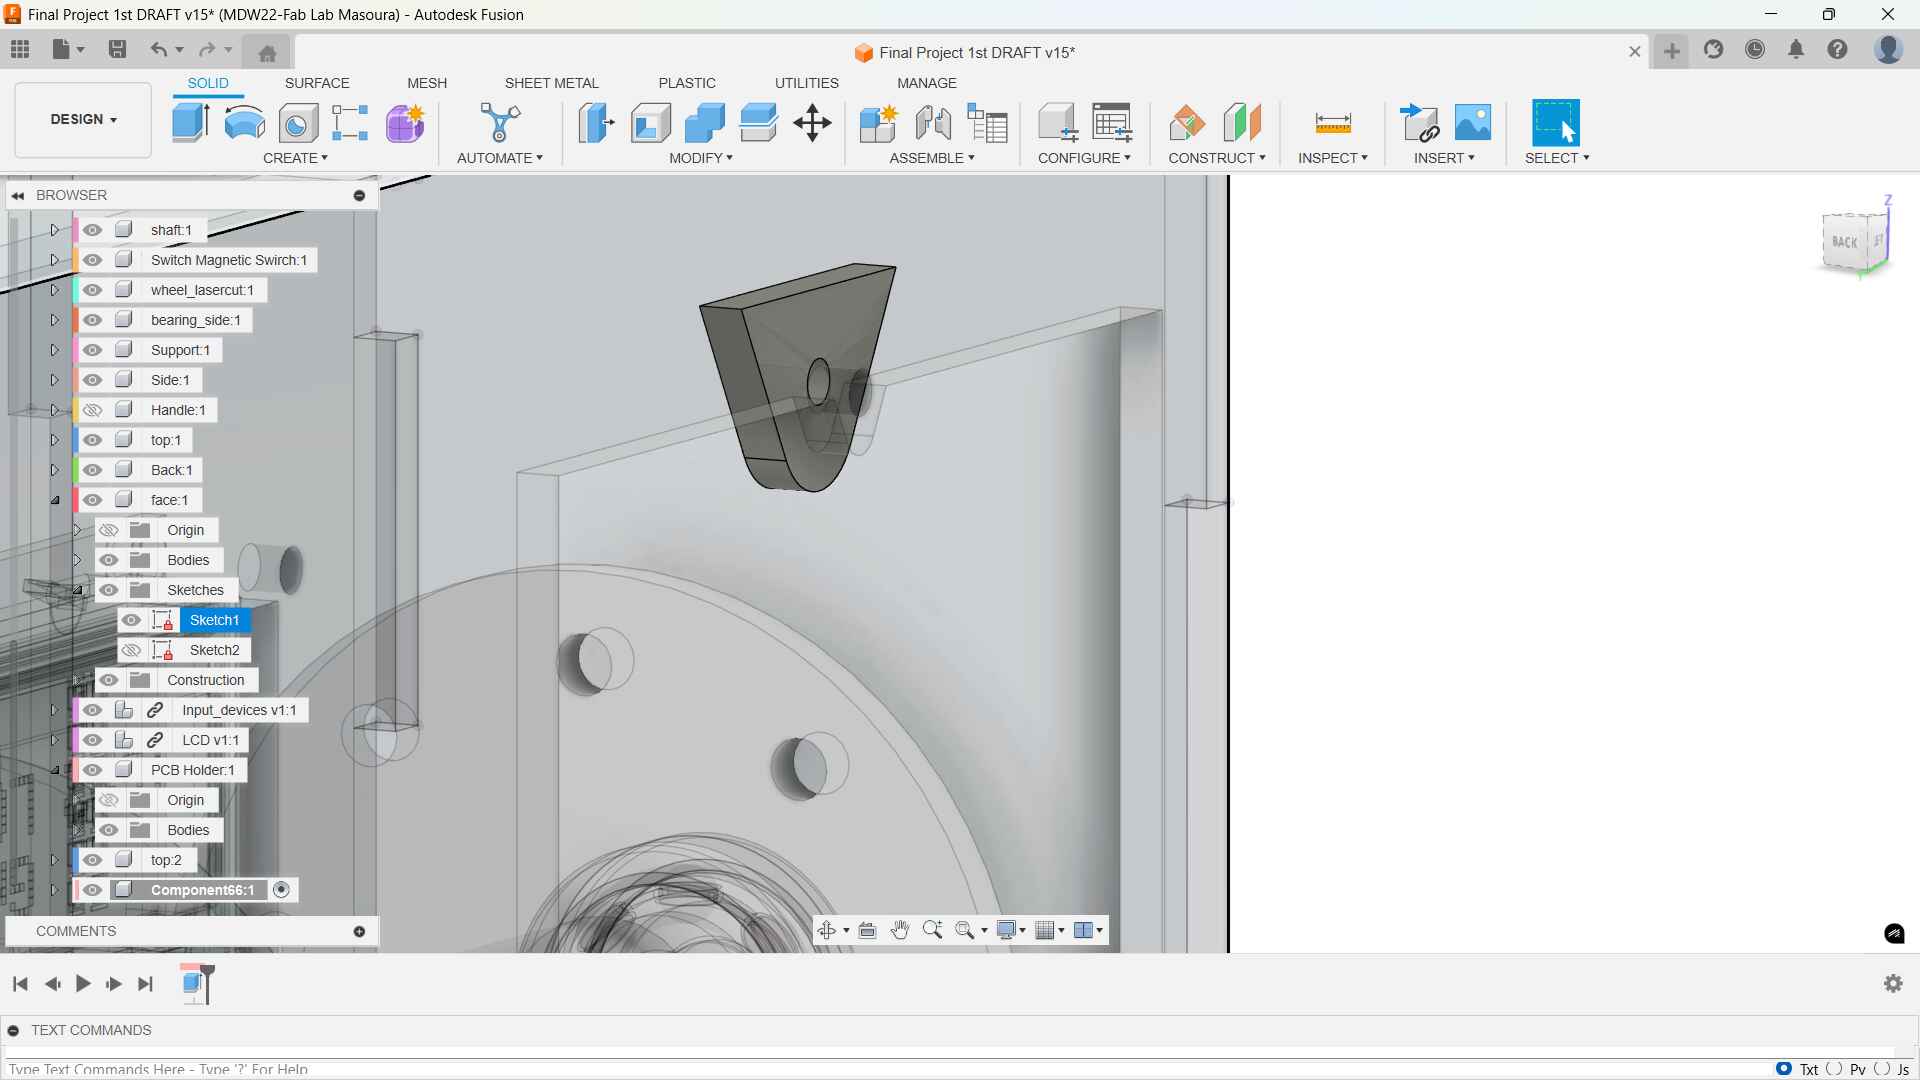Open the MODIFY dropdown menu
The width and height of the screenshot is (1920, 1080).
click(x=701, y=158)
